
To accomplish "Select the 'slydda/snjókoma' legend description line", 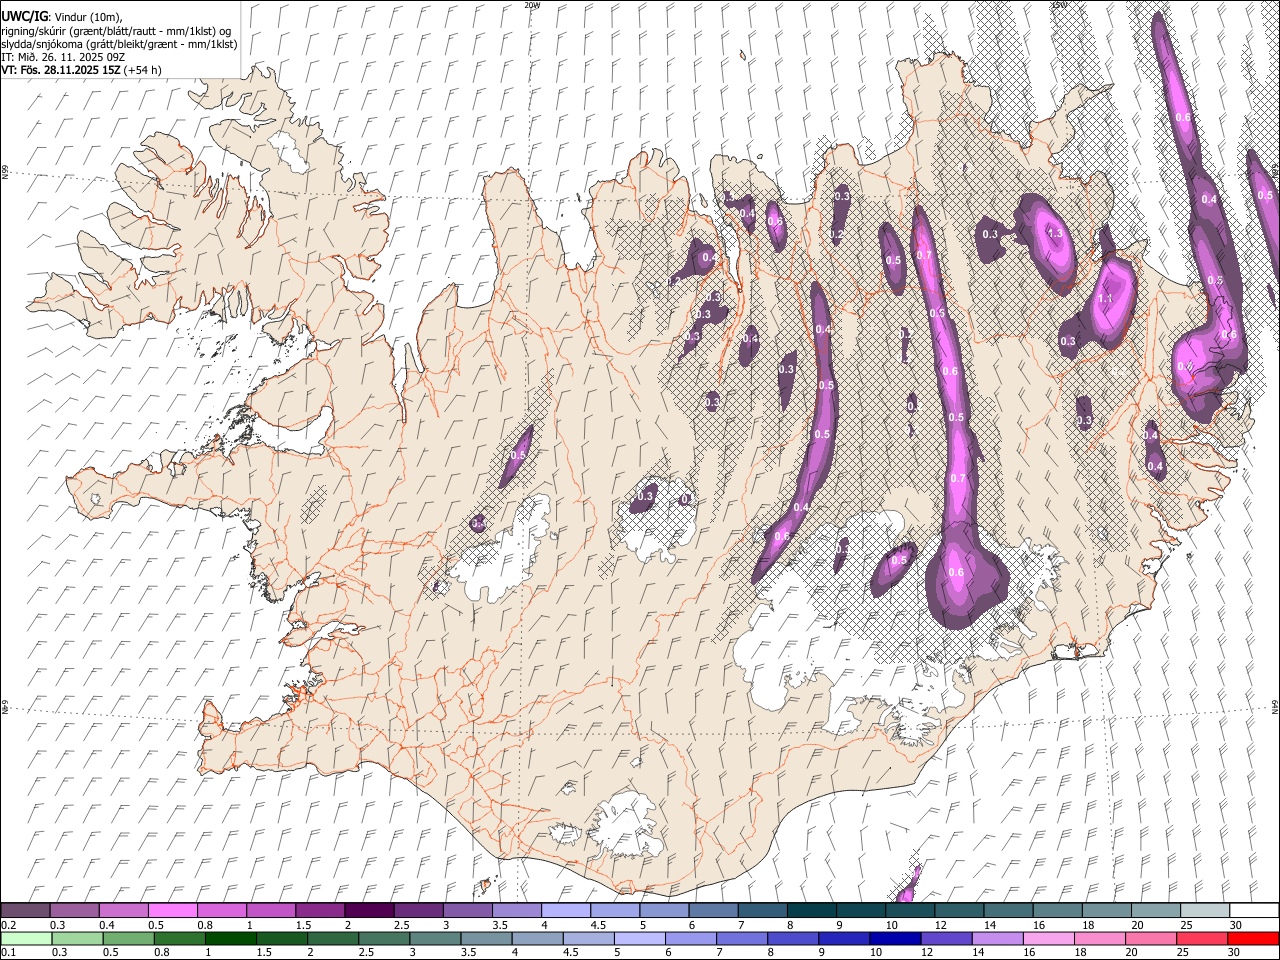I will pos(119,44).
